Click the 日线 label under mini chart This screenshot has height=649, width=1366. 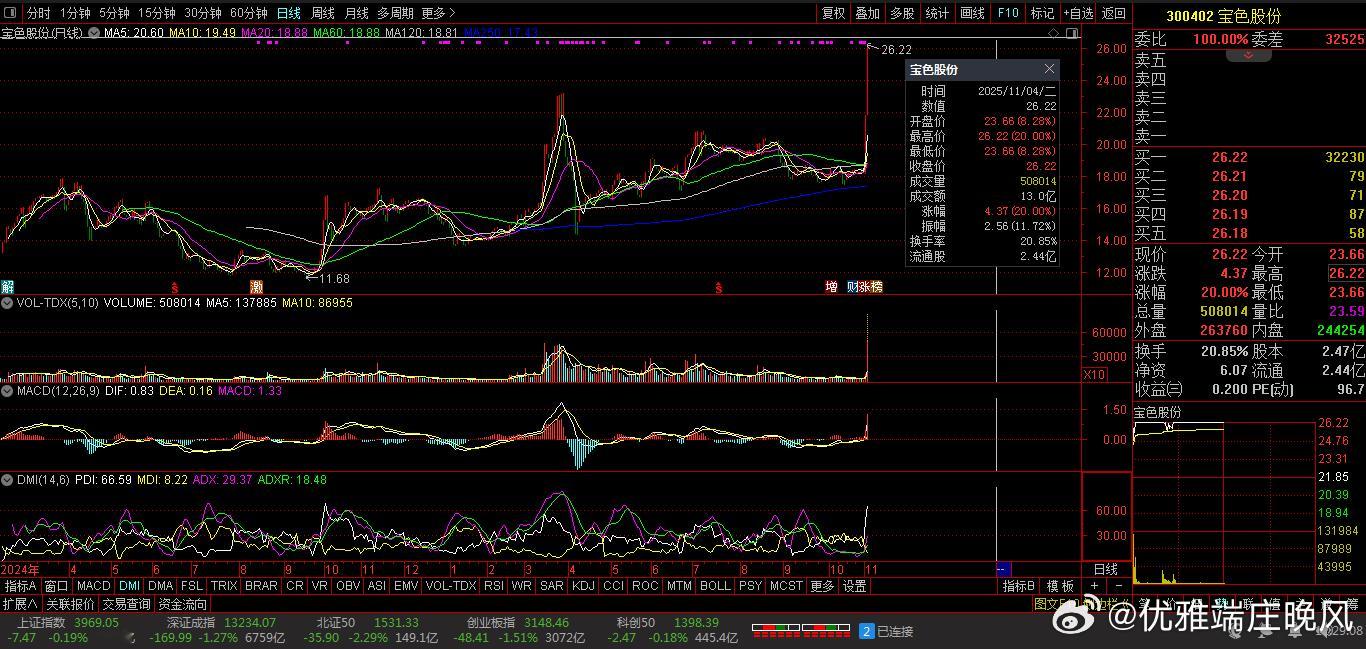pos(1105,569)
